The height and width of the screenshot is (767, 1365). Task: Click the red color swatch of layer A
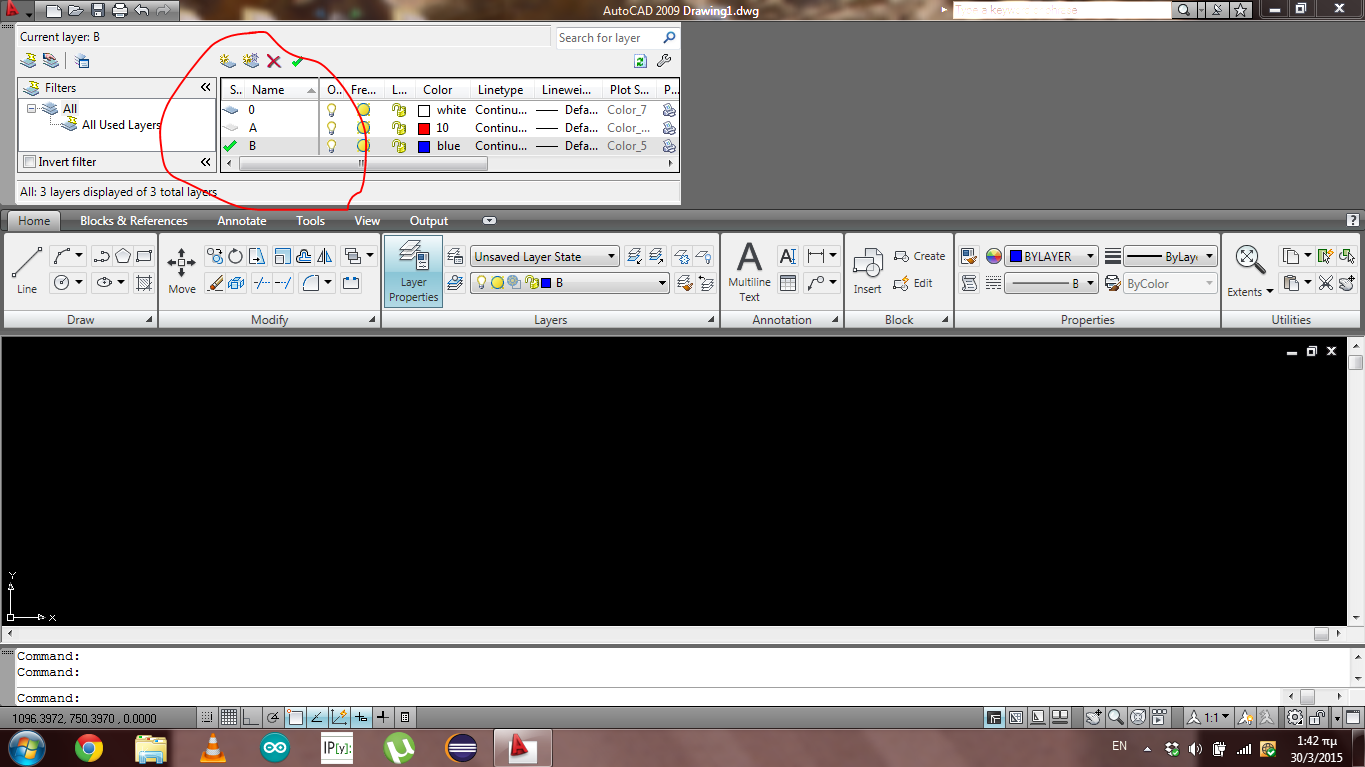[x=424, y=129]
